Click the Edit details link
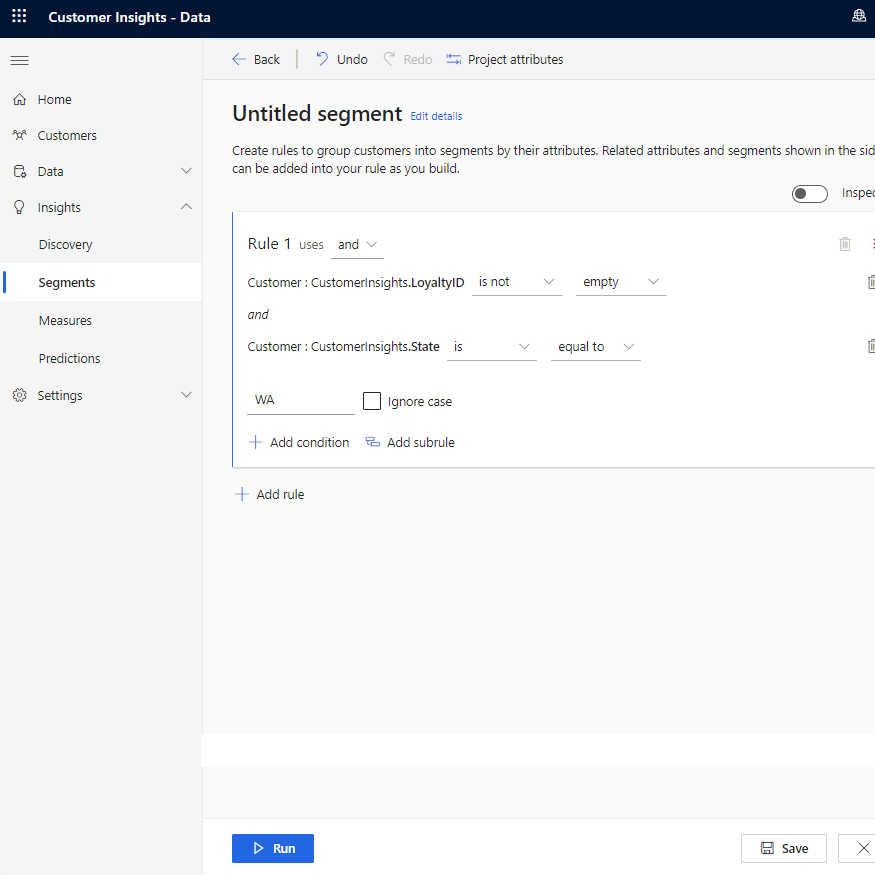This screenshot has width=875, height=875. 436,116
